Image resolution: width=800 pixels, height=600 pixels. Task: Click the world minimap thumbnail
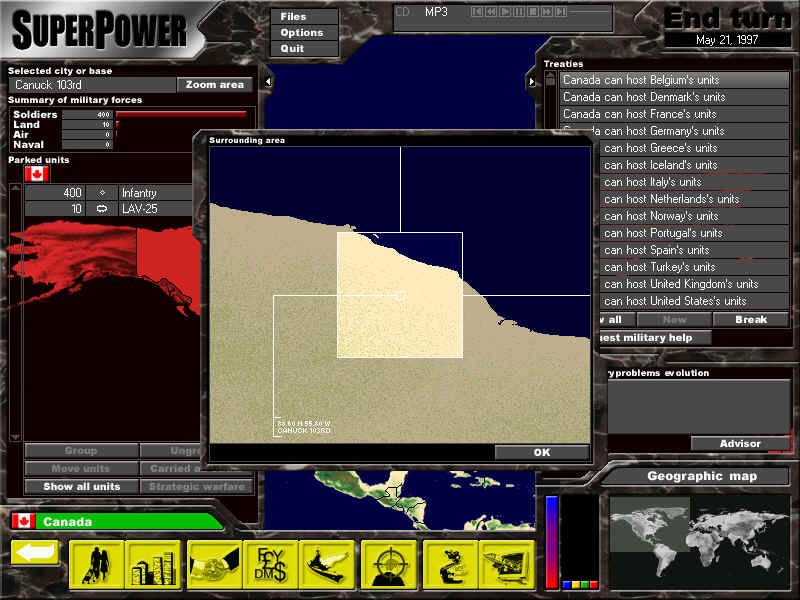(x=699, y=541)
